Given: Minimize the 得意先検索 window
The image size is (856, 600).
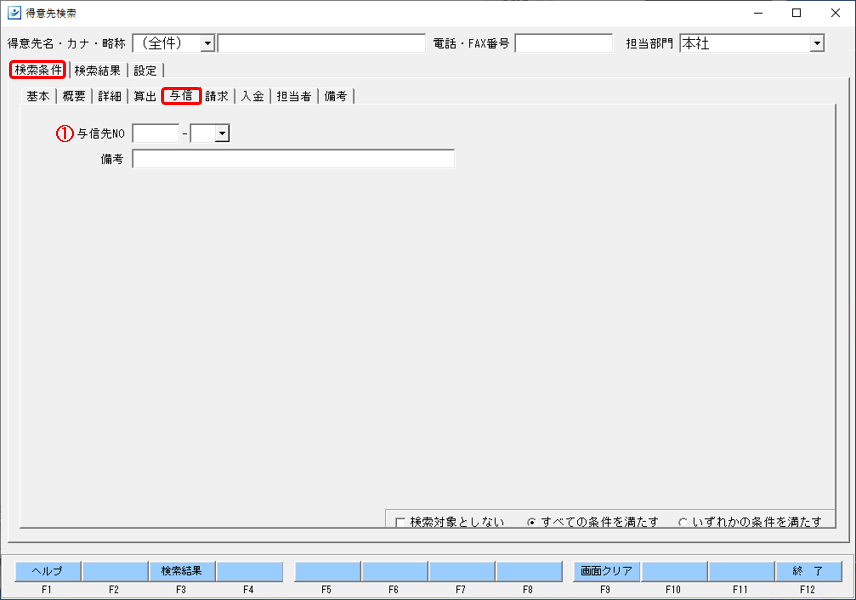Looking at the screenshot, I should click(x=758, y=13).
